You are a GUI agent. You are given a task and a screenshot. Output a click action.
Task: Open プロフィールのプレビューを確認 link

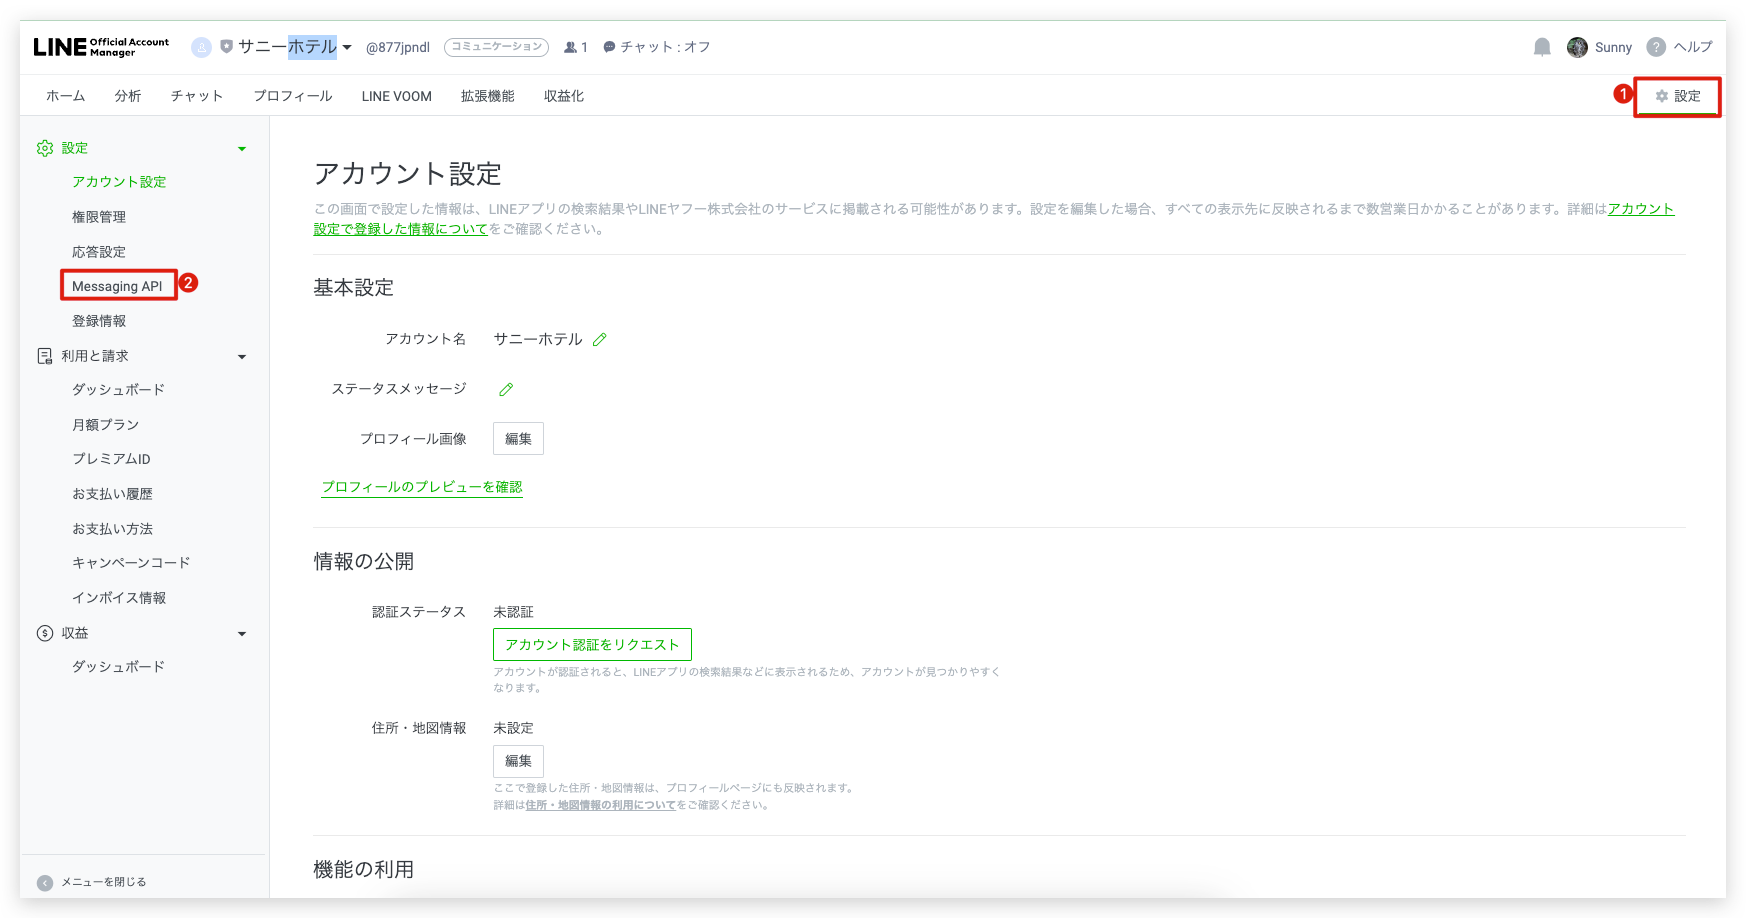pos(422,487)
